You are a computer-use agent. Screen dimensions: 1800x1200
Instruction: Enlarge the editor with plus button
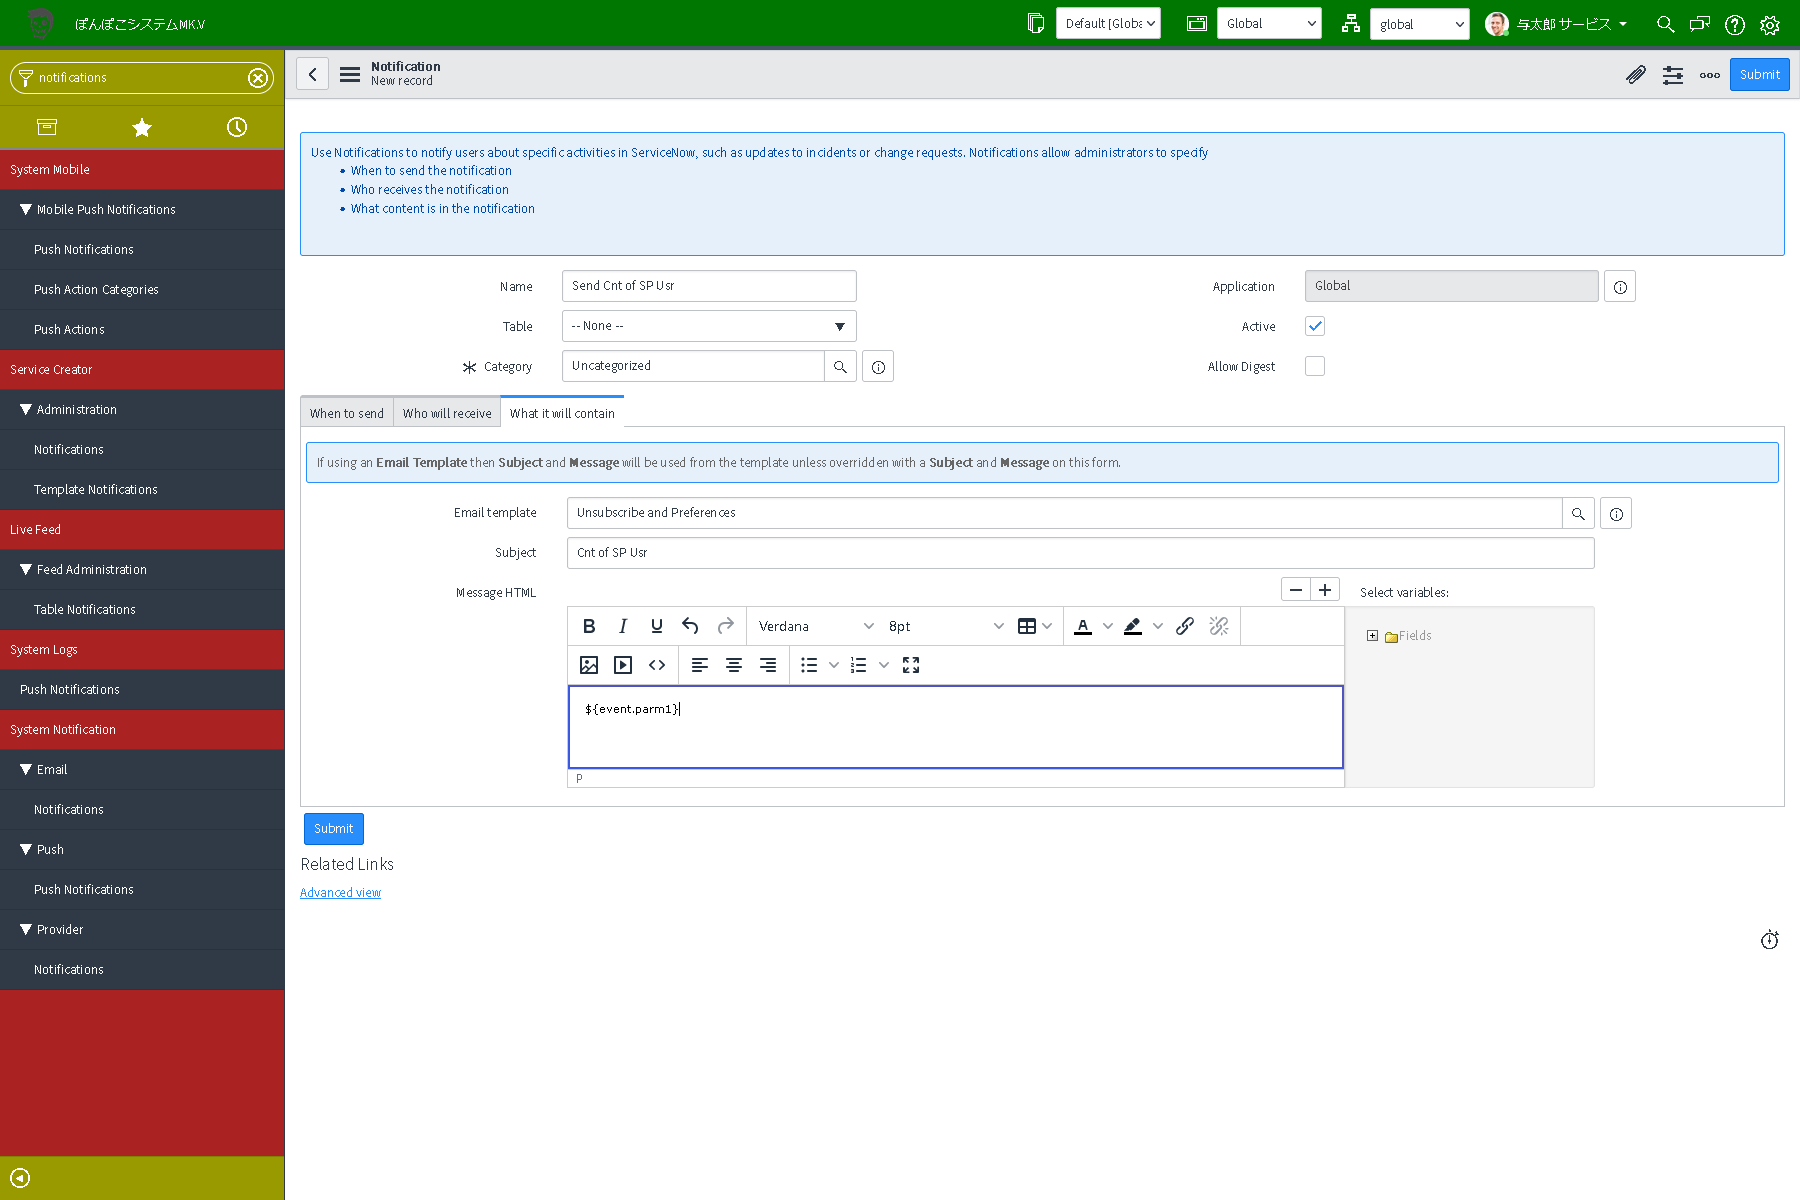point(1325,590)
